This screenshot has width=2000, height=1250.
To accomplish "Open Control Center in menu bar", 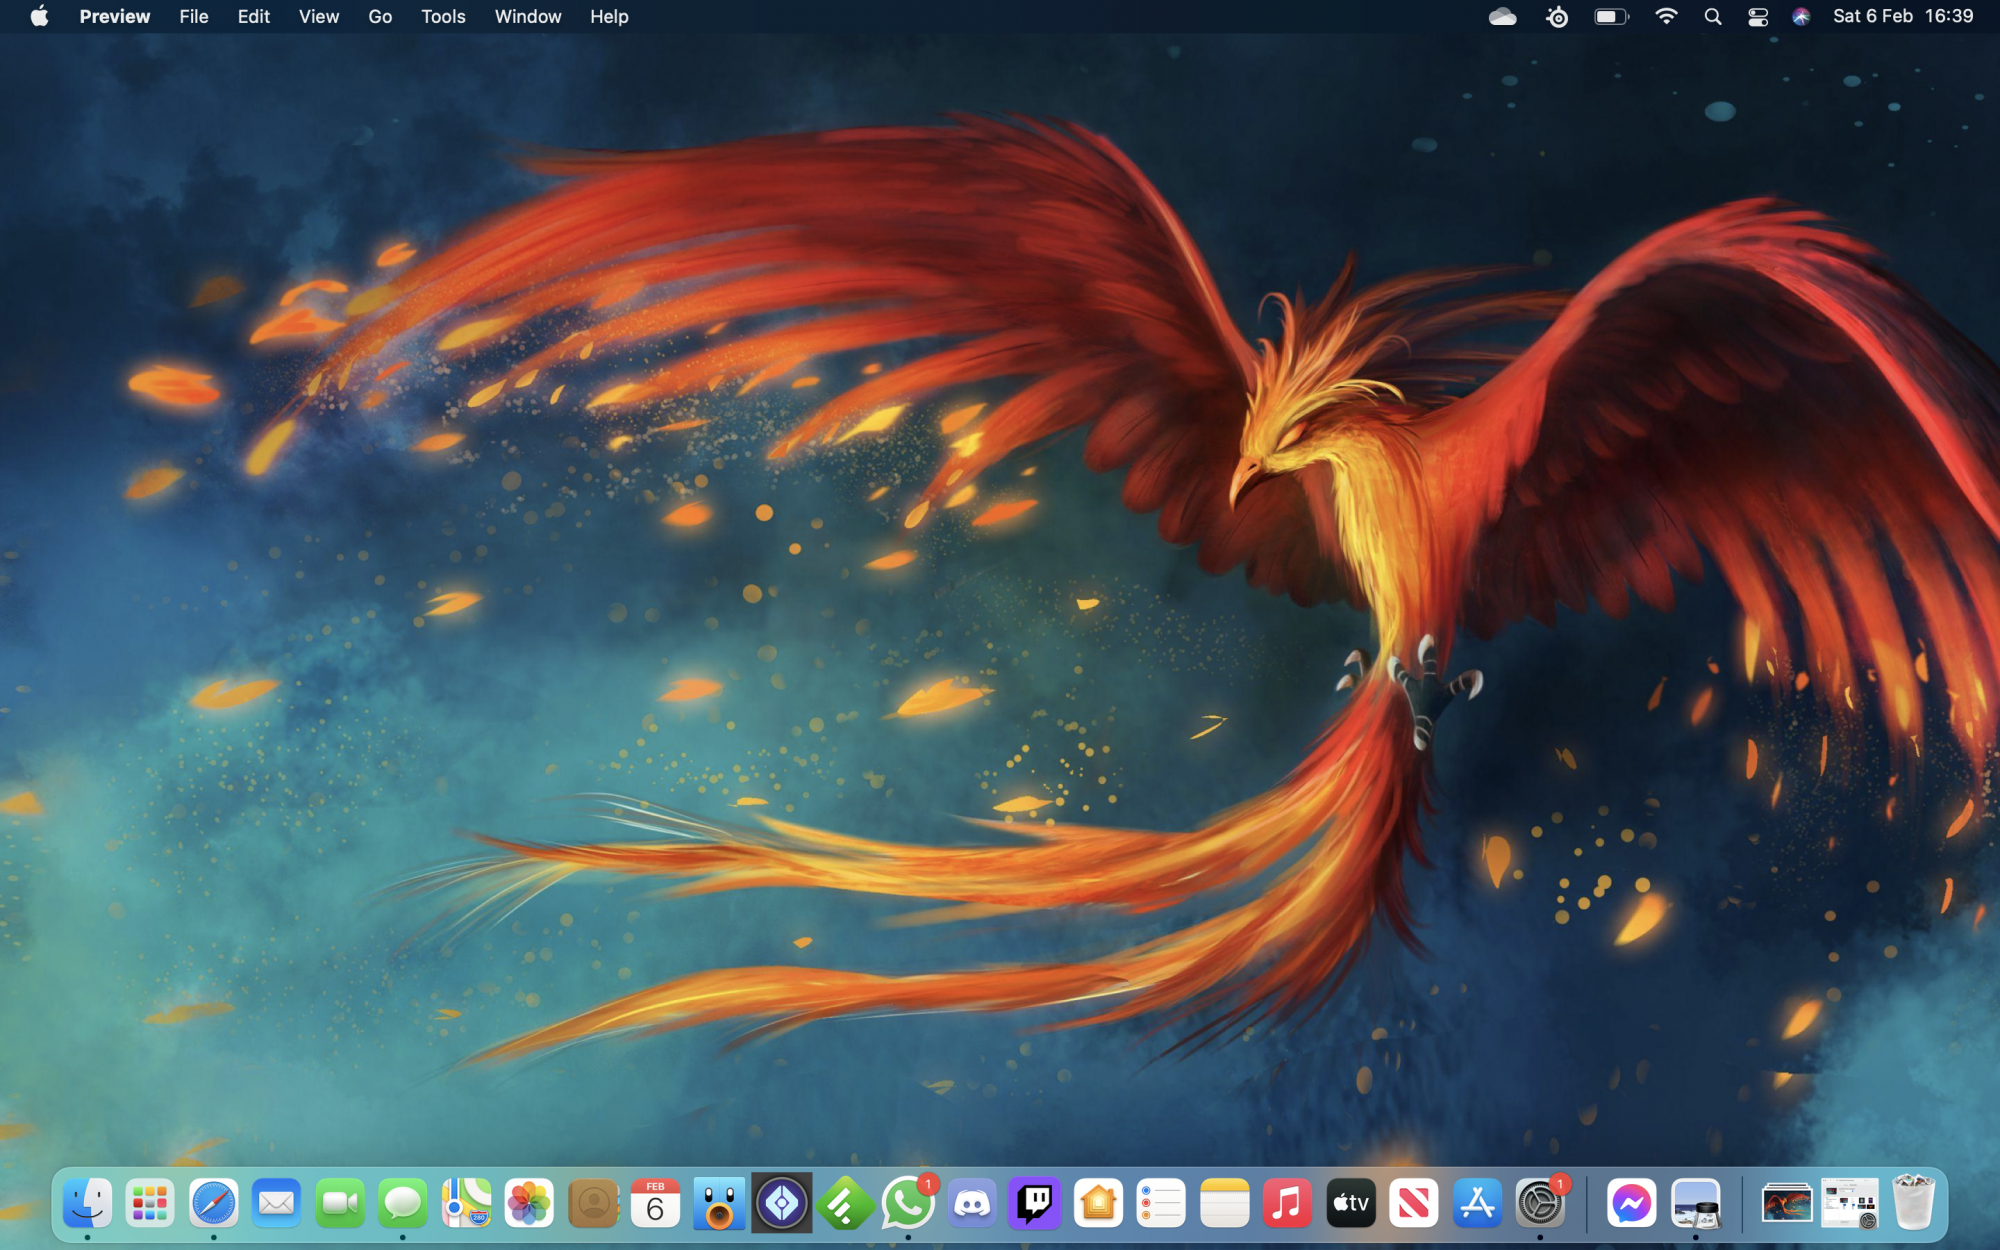I will pos(1757,16).
